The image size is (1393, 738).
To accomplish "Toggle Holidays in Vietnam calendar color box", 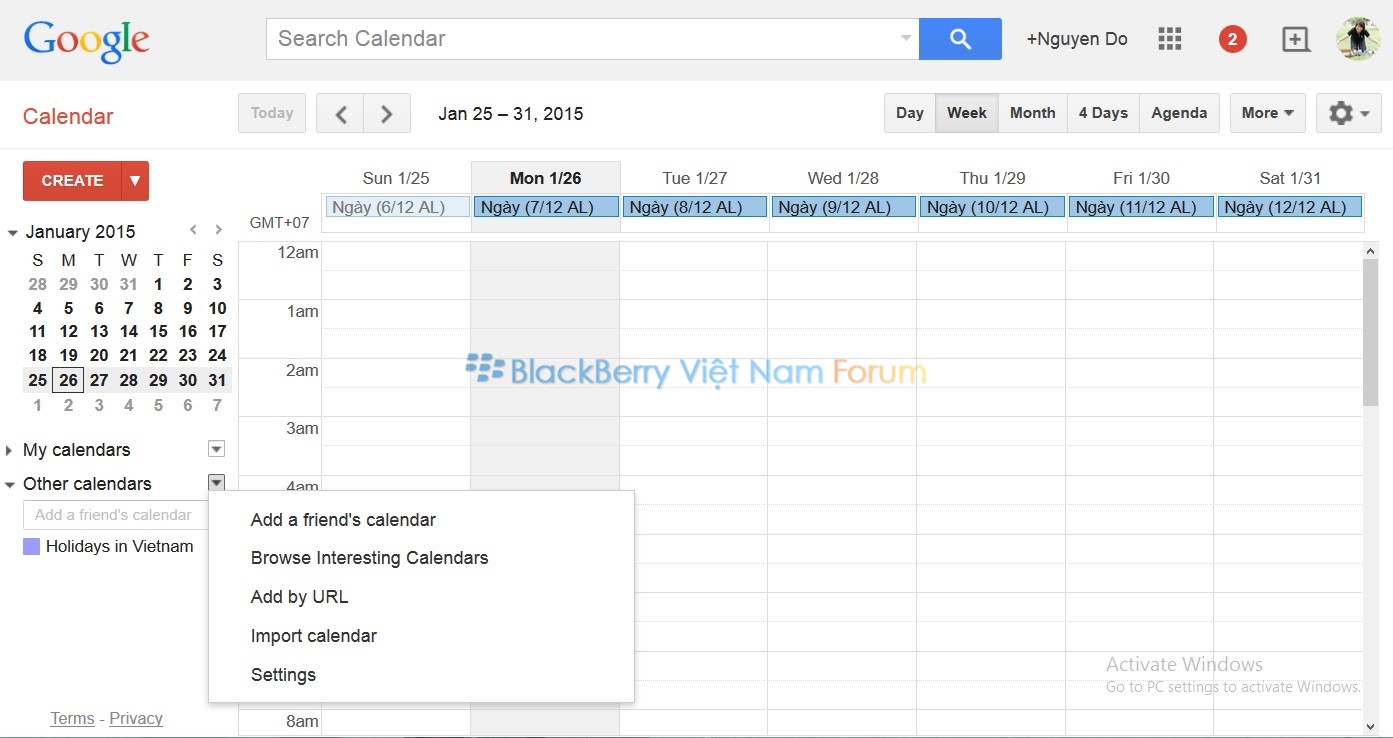I will click(31, 547).
